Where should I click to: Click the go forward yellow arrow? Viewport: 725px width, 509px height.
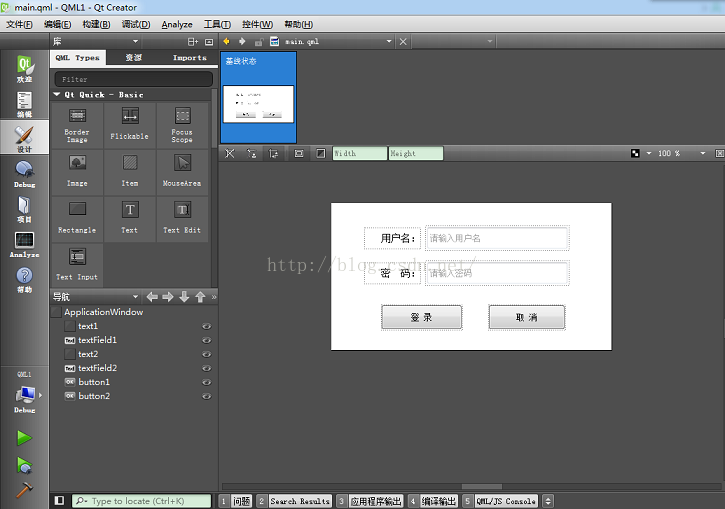pos(242,42)
